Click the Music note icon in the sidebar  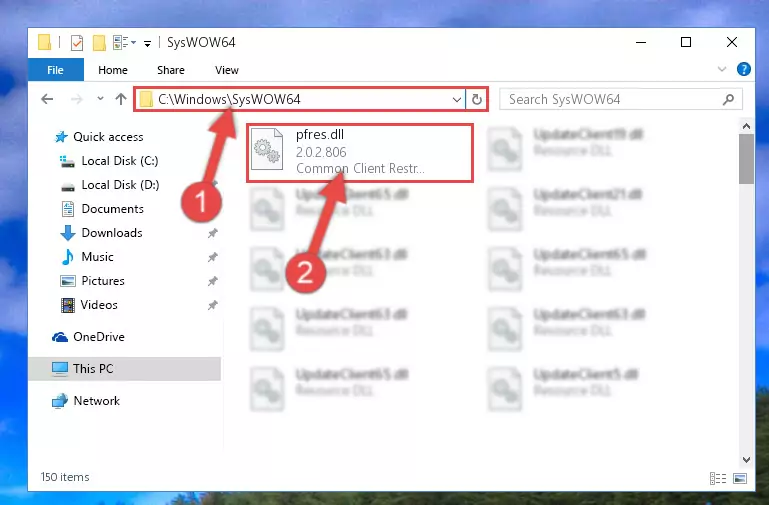click(68, 257)
